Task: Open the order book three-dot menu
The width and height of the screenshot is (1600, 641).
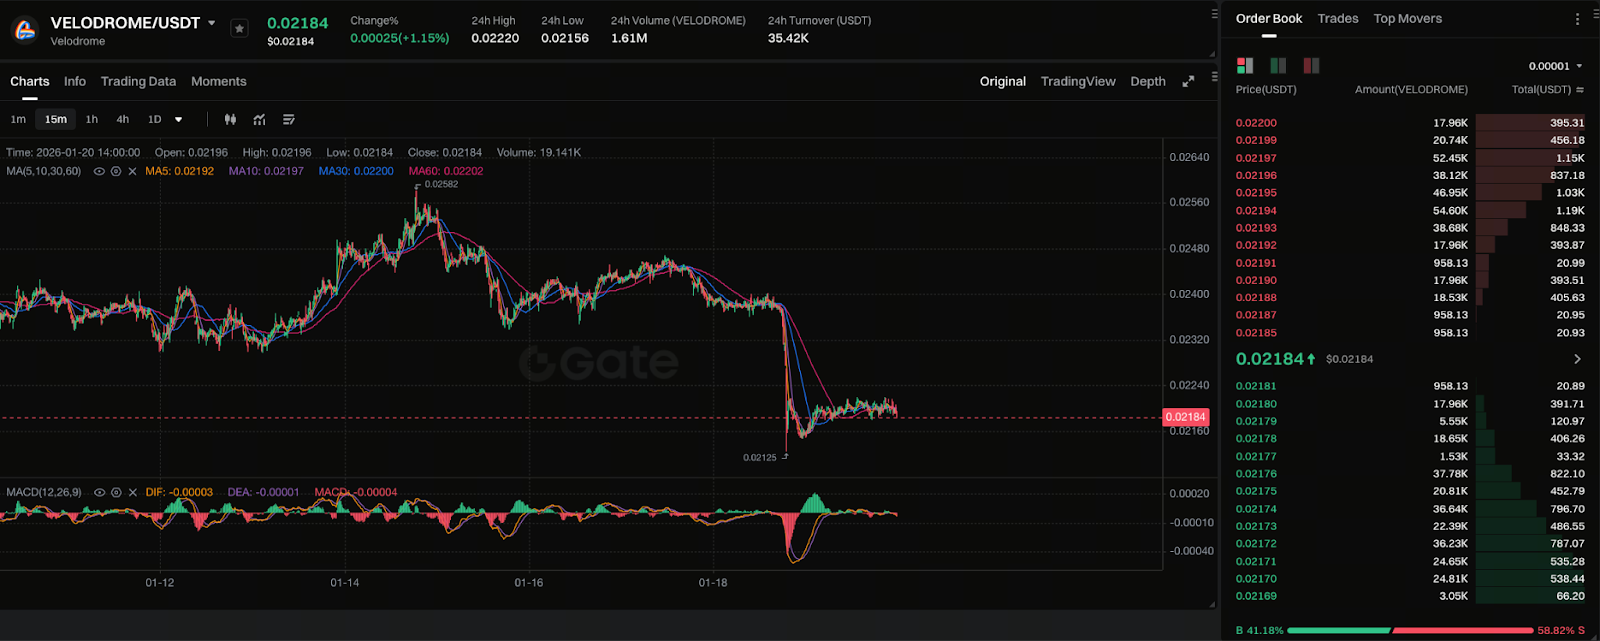Action: (x=1578, y=19)
